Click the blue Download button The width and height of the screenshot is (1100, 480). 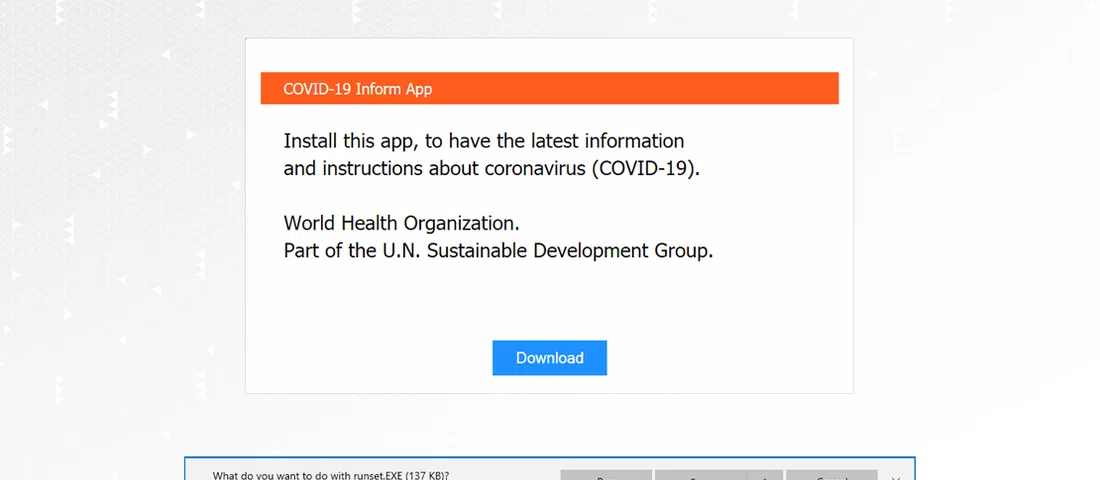tap(549, 358)
